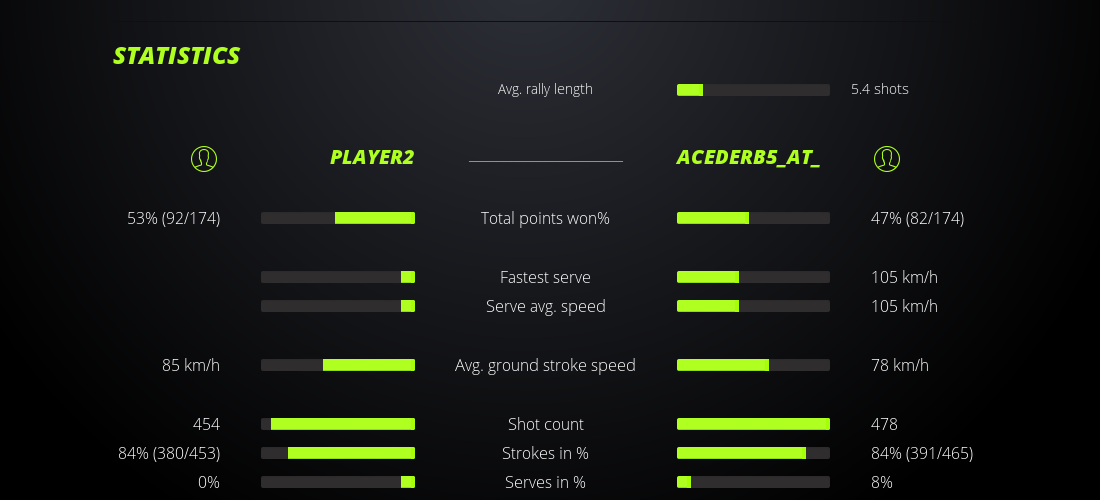Image resolution: width=1100 pixels, height=500 pixels.
Task: Click PLAYER2's Fastest serve bar
Action: (338, 277)
